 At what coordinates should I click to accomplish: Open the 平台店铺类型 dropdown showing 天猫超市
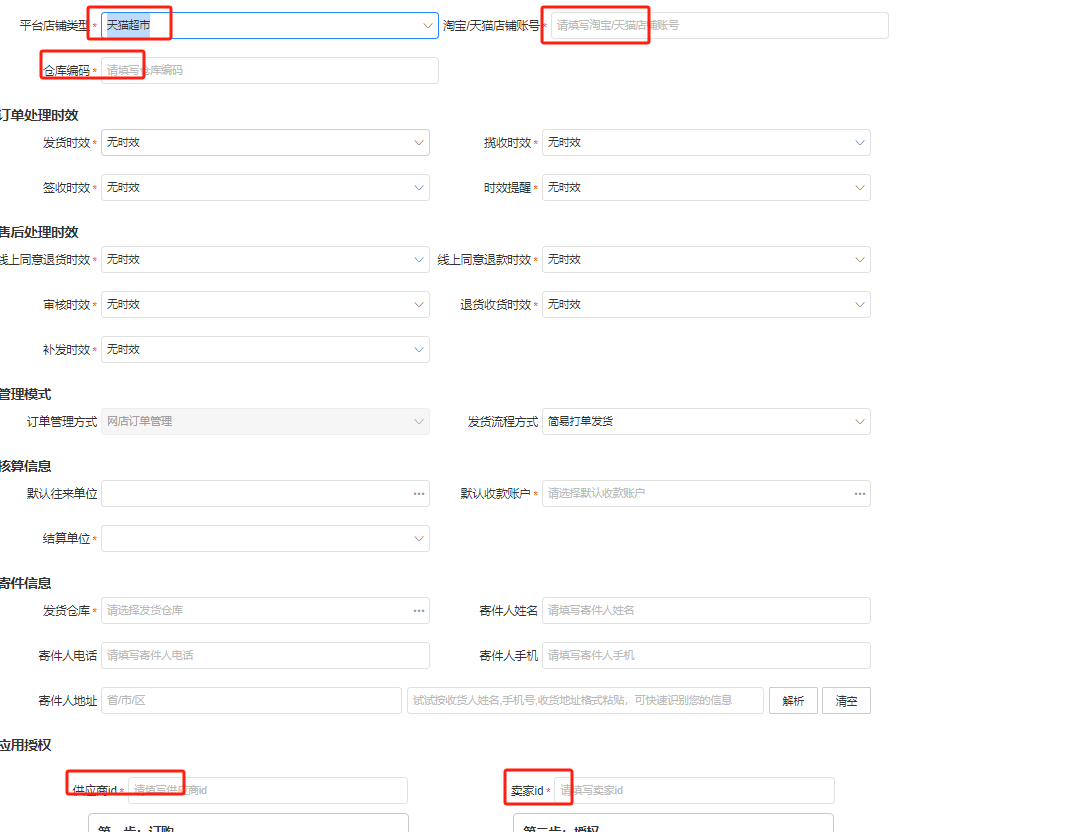(270, 26)
